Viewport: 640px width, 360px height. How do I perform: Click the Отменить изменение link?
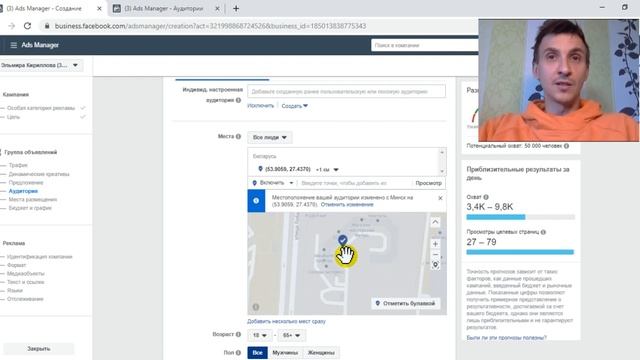tap(347, 204)
